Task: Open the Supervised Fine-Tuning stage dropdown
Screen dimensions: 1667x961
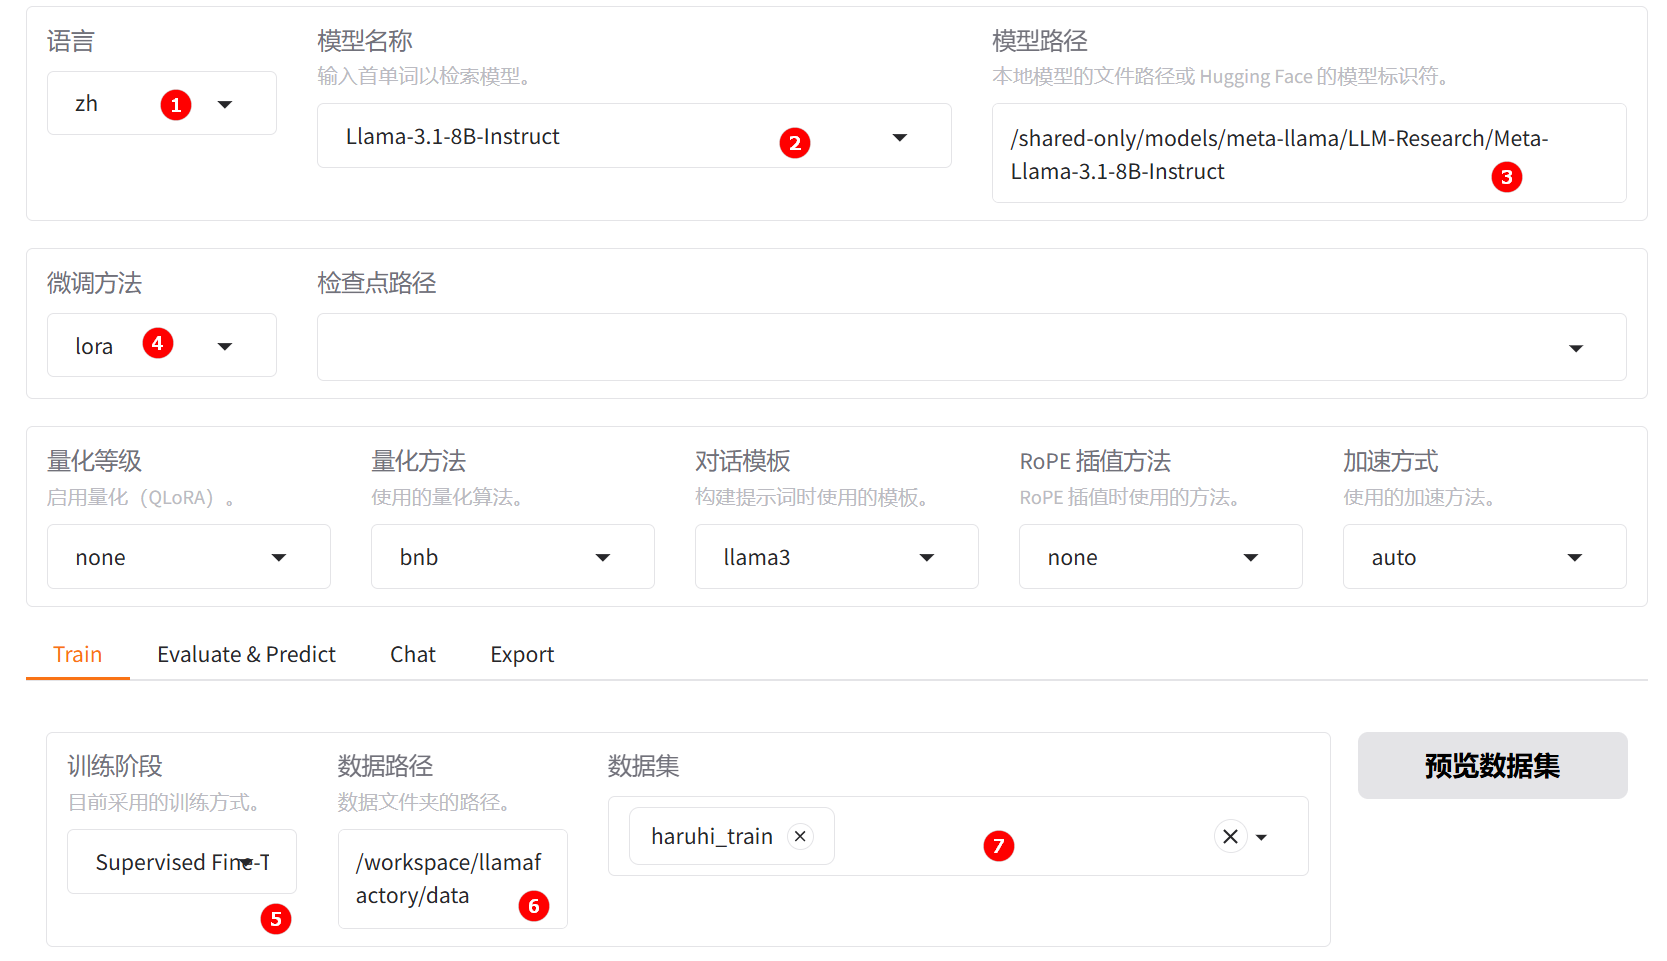Action: click(x=182, y=862)
